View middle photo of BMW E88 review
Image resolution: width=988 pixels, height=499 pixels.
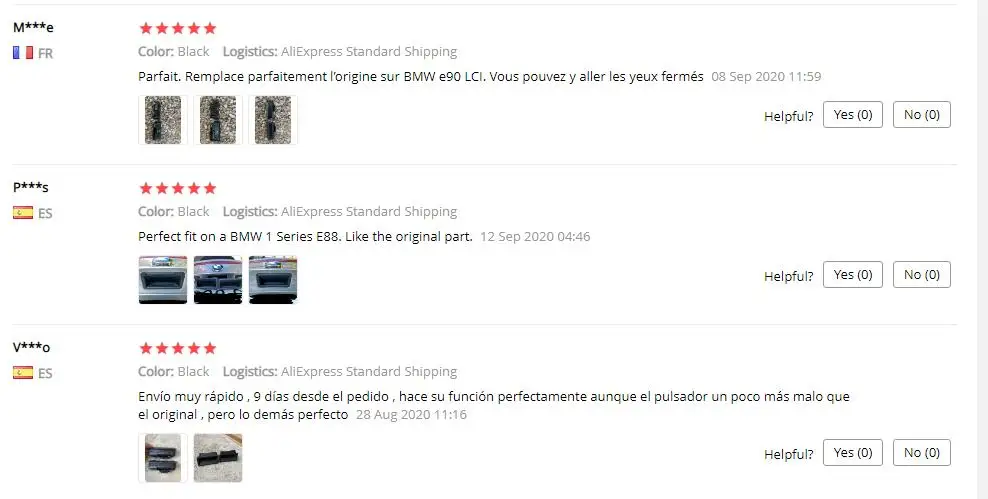(218, 280)
